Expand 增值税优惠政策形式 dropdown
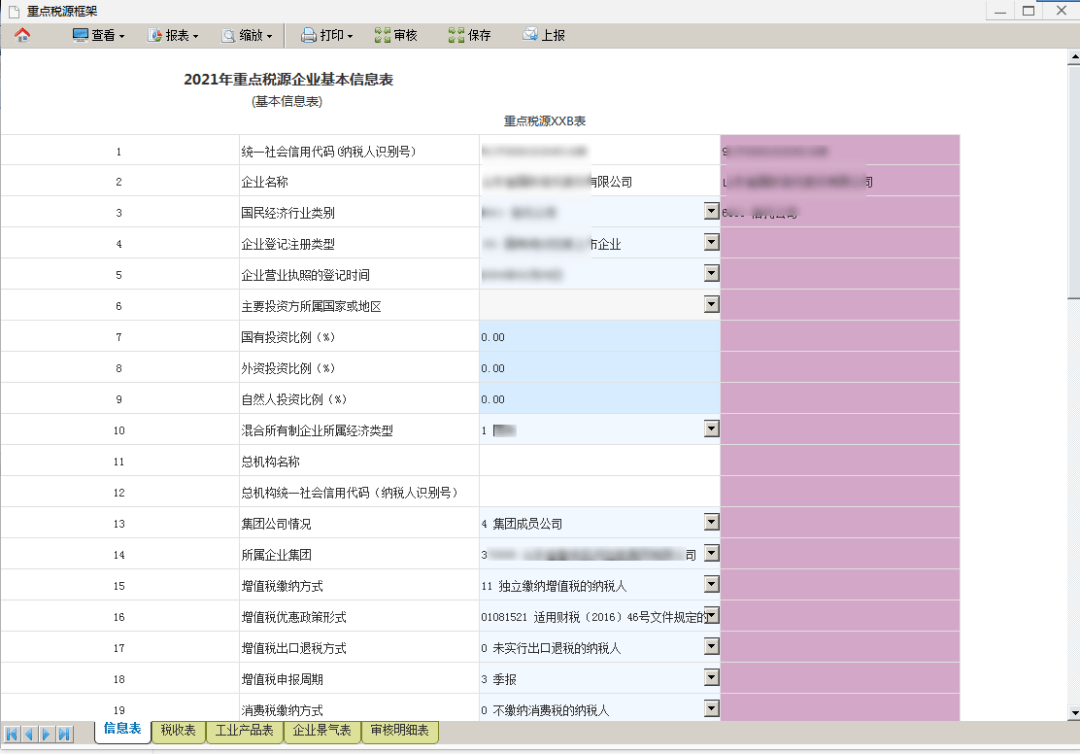This screenshot has height=754, width=1080. [x=712, y=616]
